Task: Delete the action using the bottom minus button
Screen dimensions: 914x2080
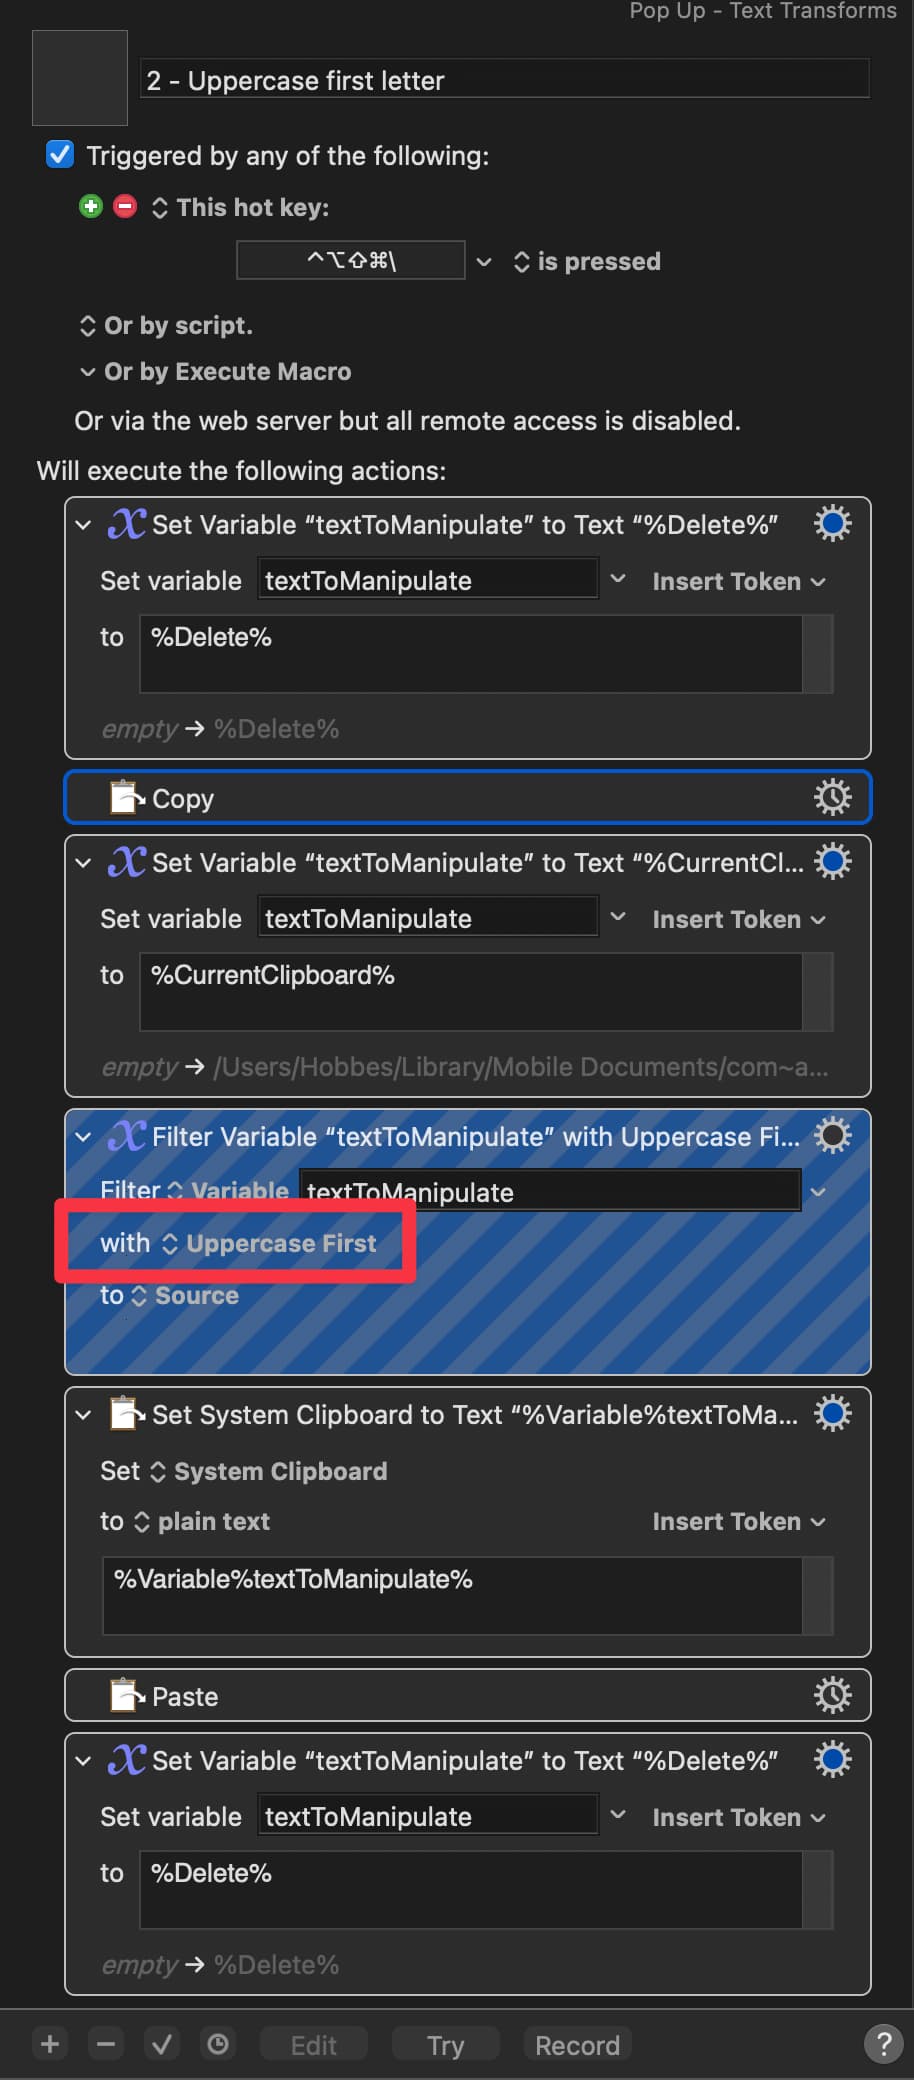Action: coord(106,2044)
